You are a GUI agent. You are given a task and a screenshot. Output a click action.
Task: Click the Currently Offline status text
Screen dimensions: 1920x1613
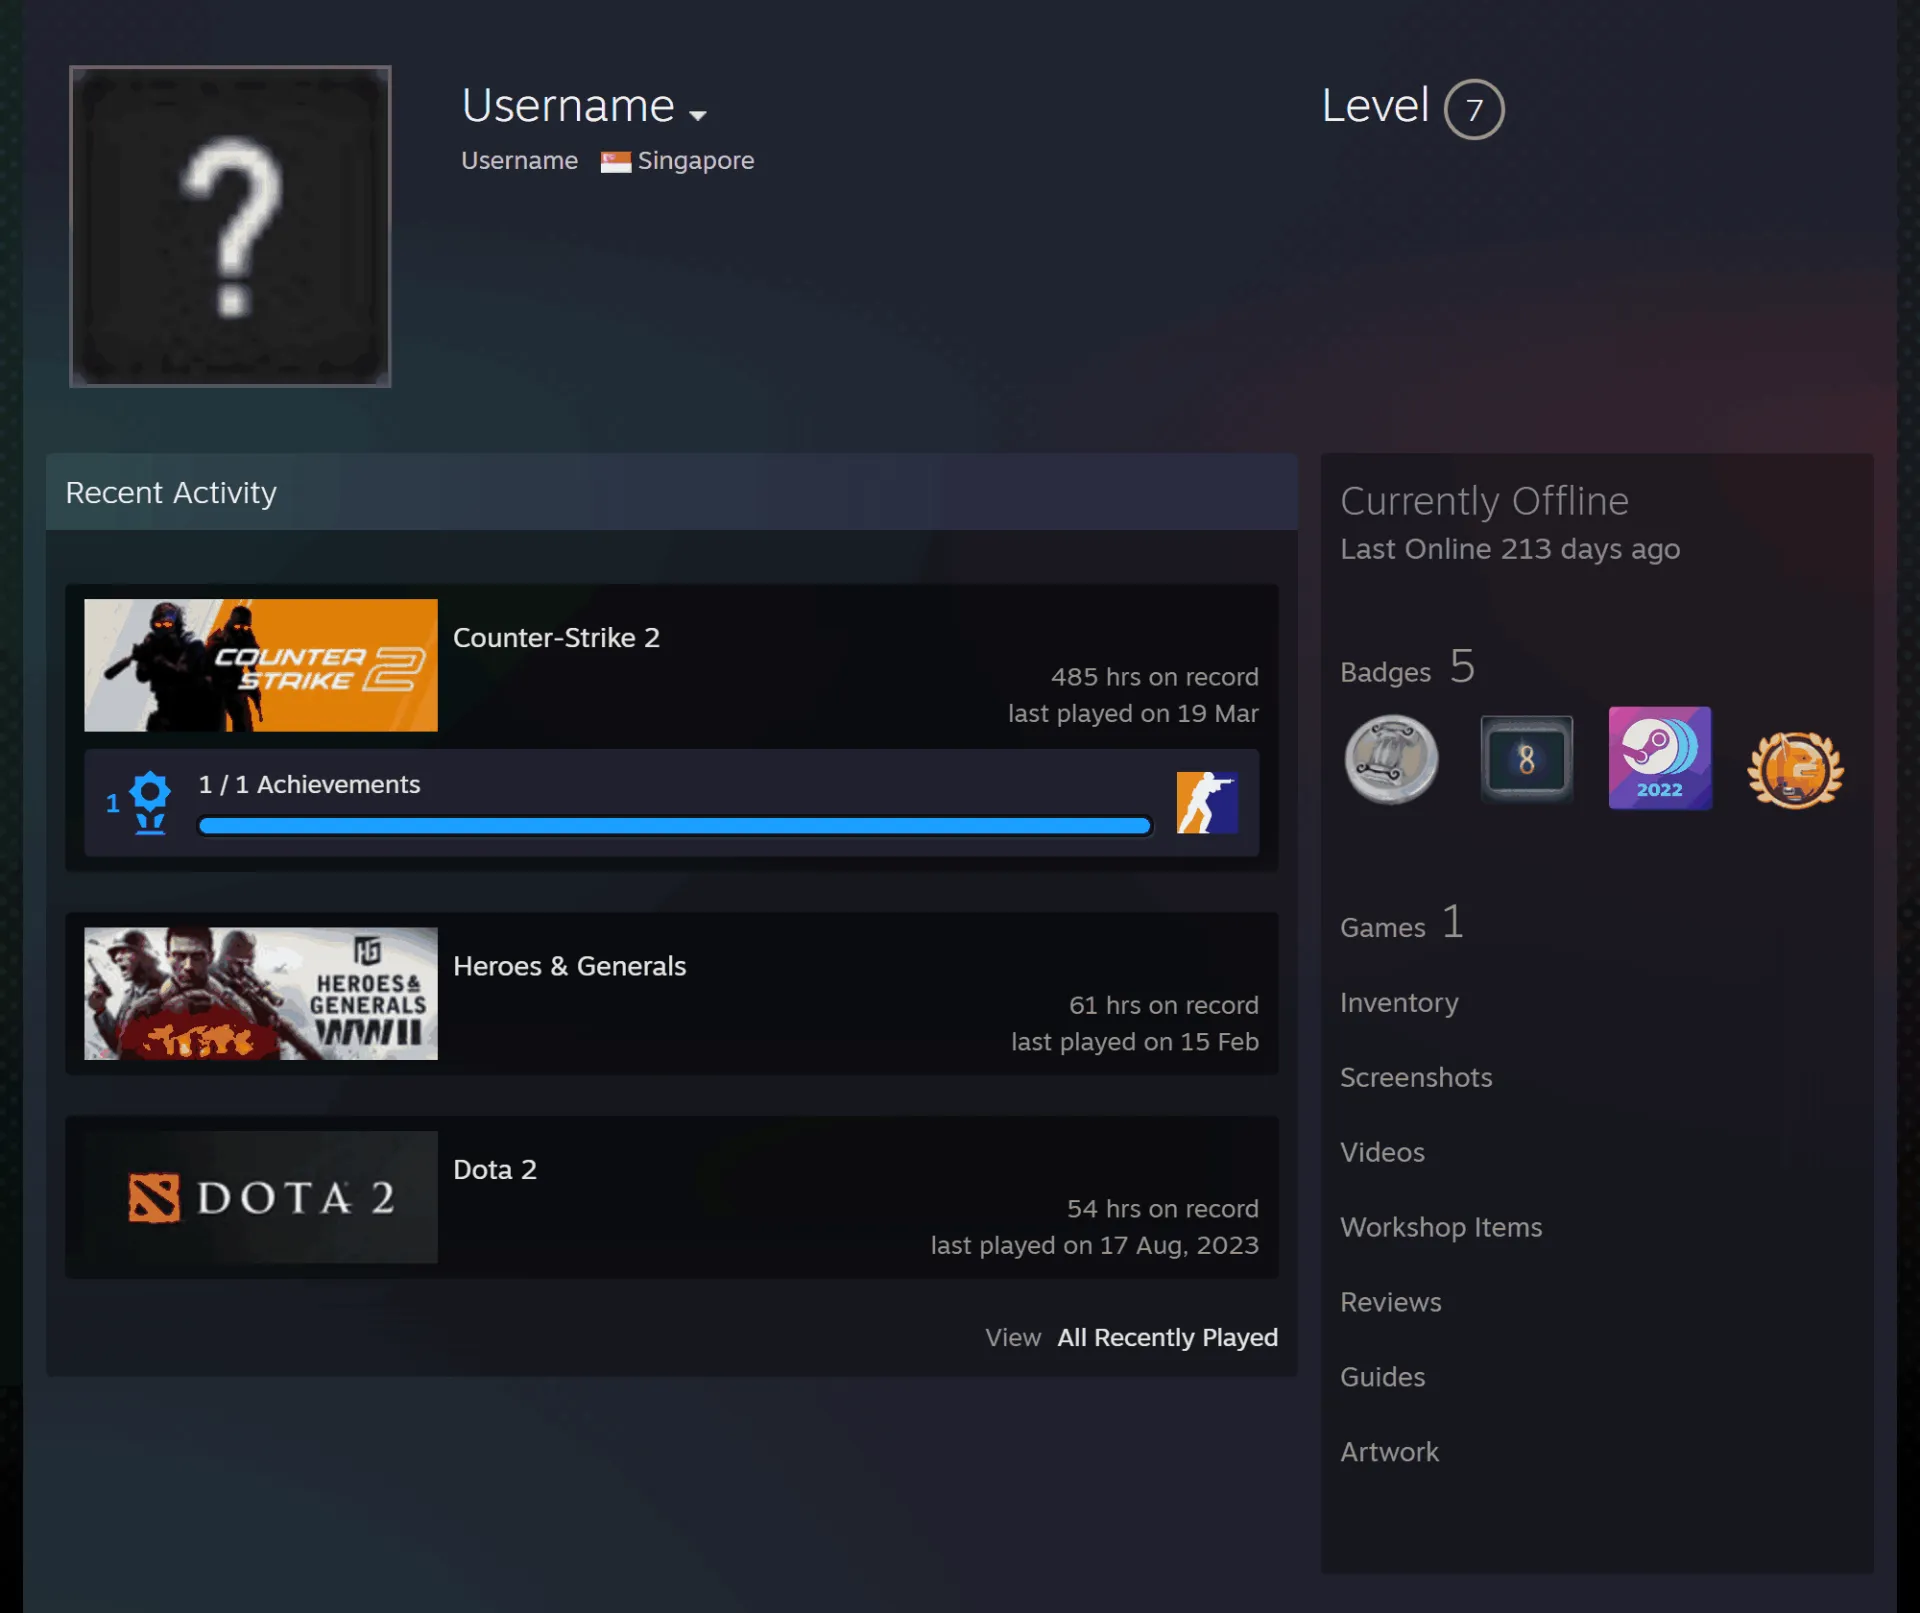click(1484, 501)
